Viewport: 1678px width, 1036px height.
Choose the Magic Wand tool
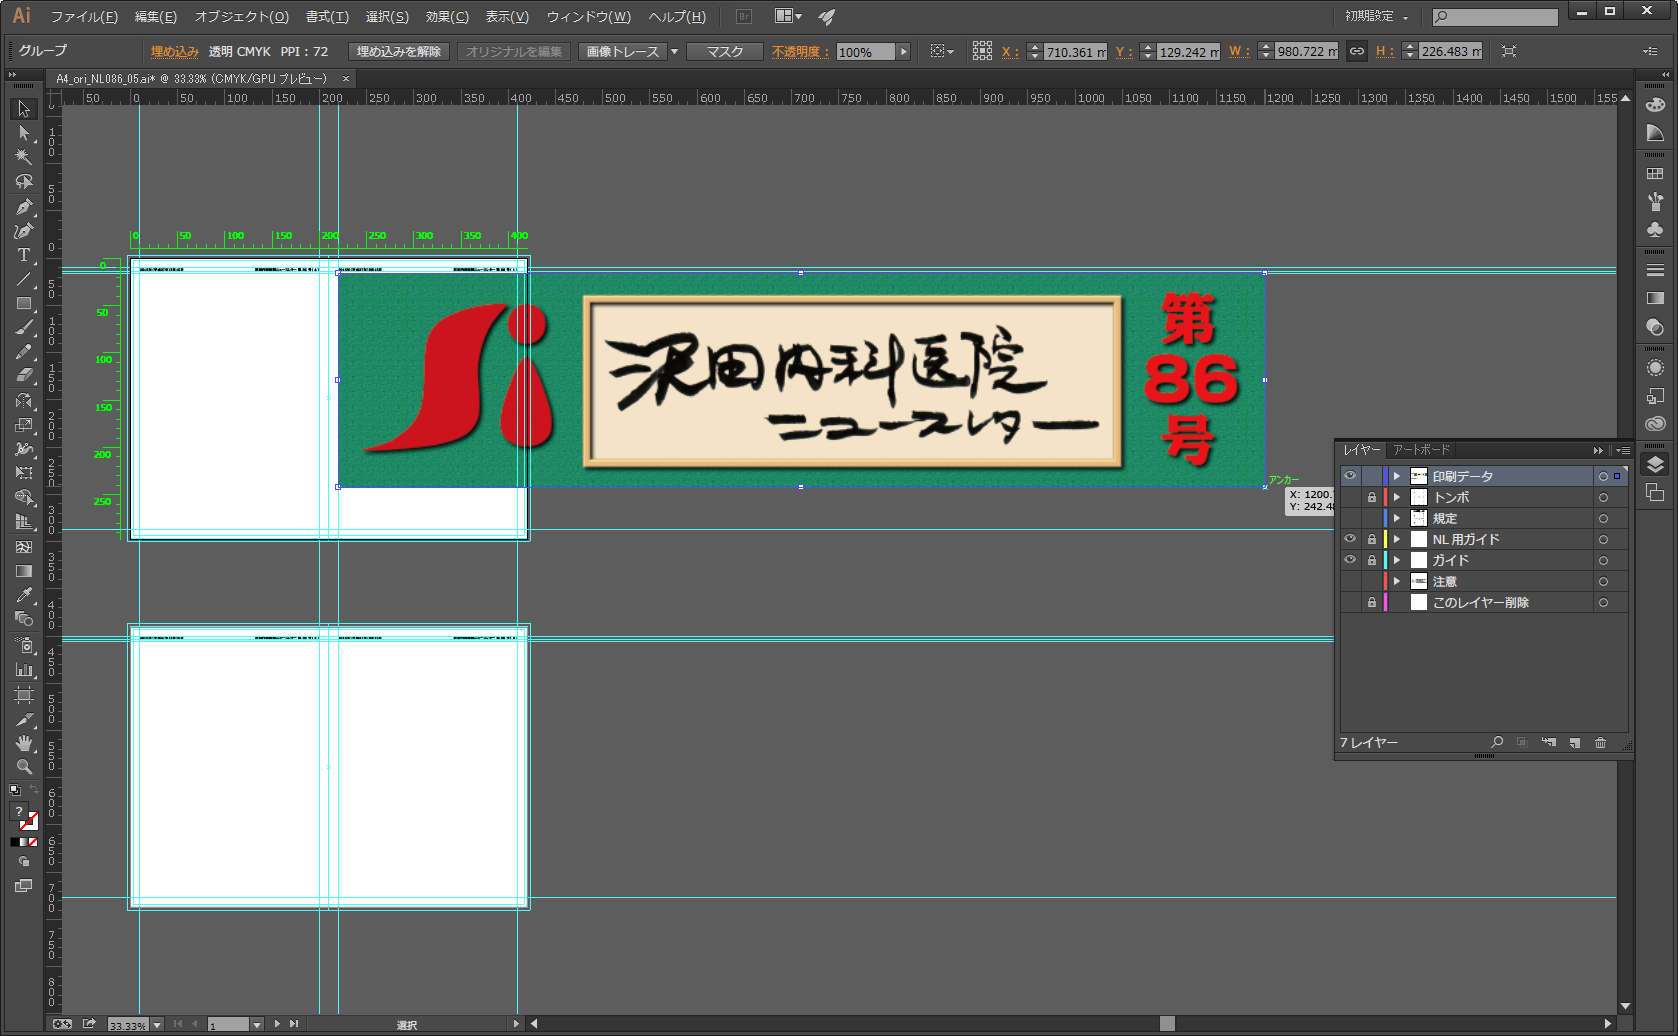pyautogui.click(x=24, y=157)
